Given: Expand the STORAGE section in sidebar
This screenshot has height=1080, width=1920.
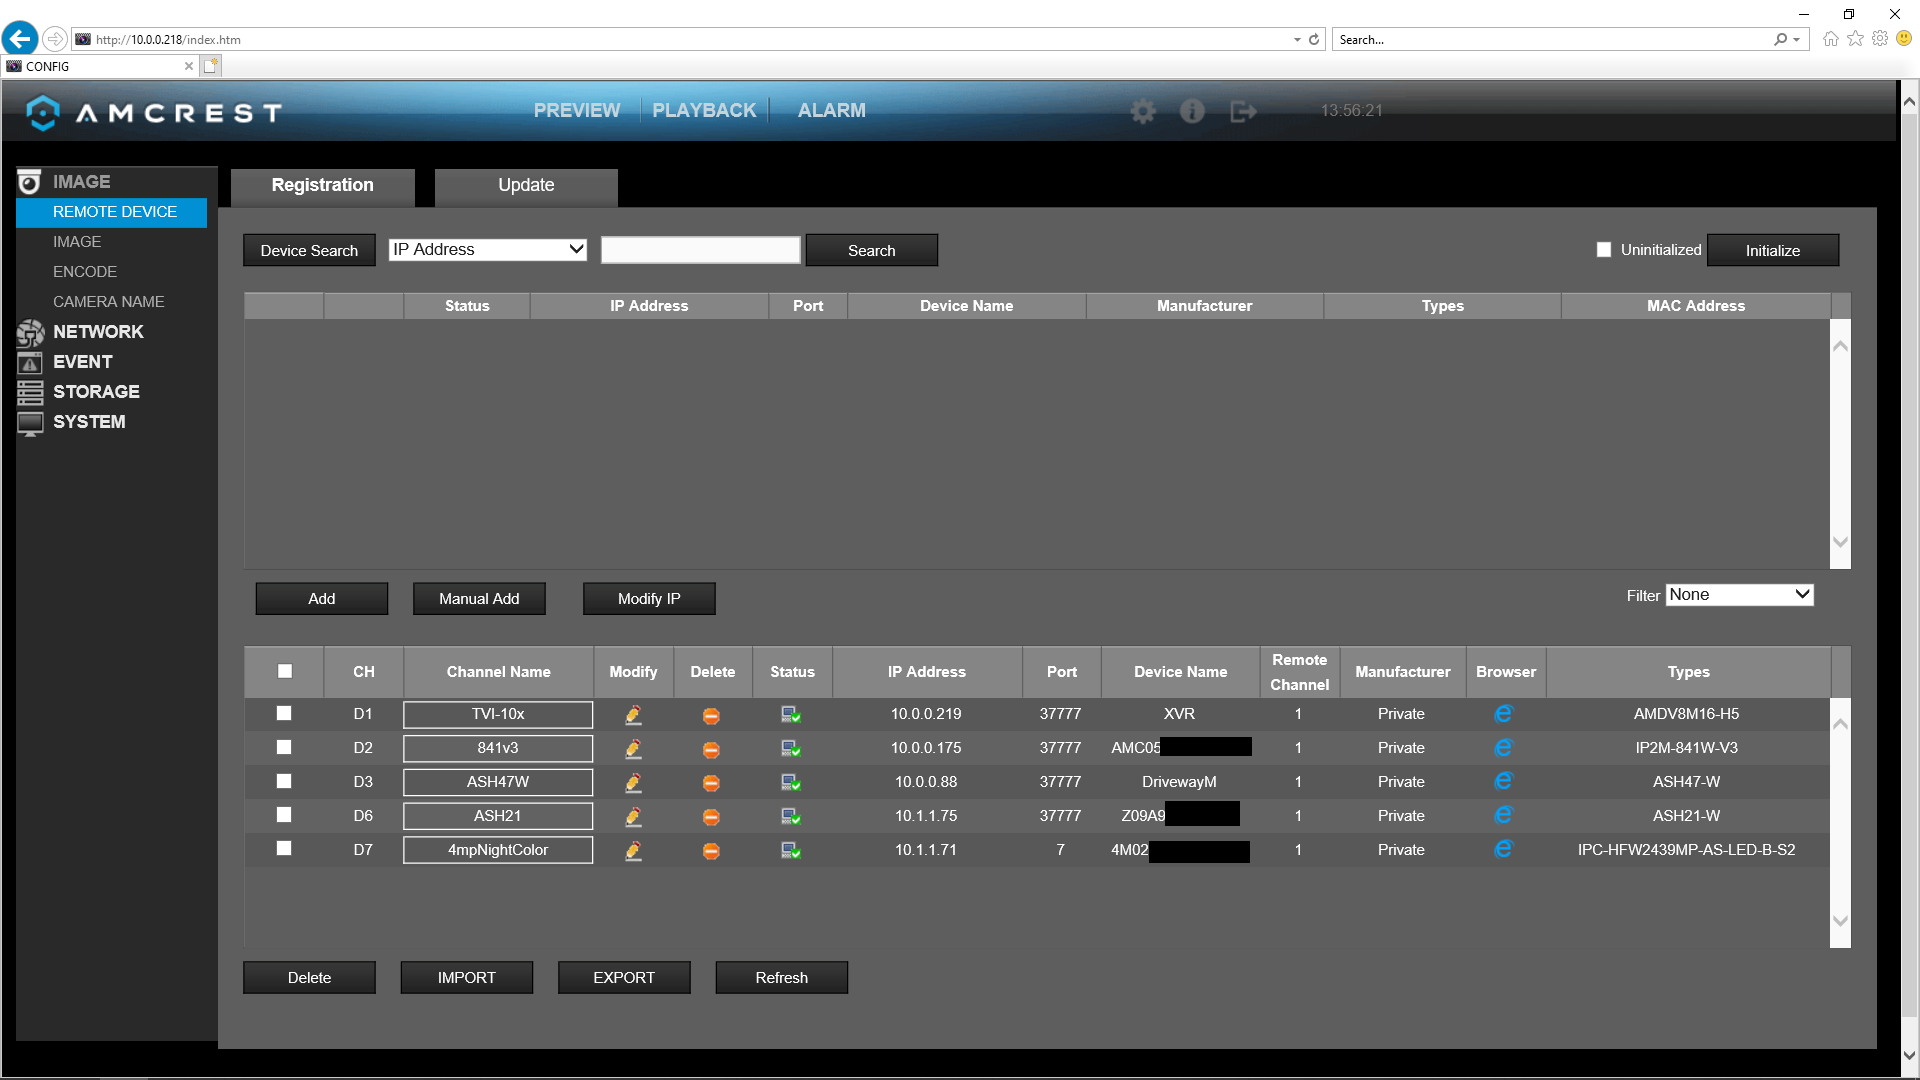Looking at the screenshot, I should [96, 392].
